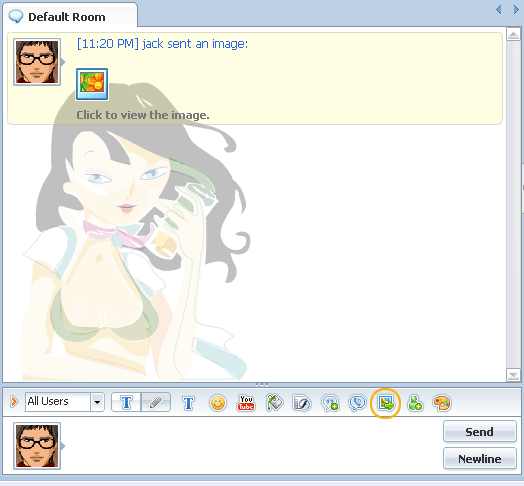Click the send image icon
Screen dimensions: 524x486
(x=386, y=403)
